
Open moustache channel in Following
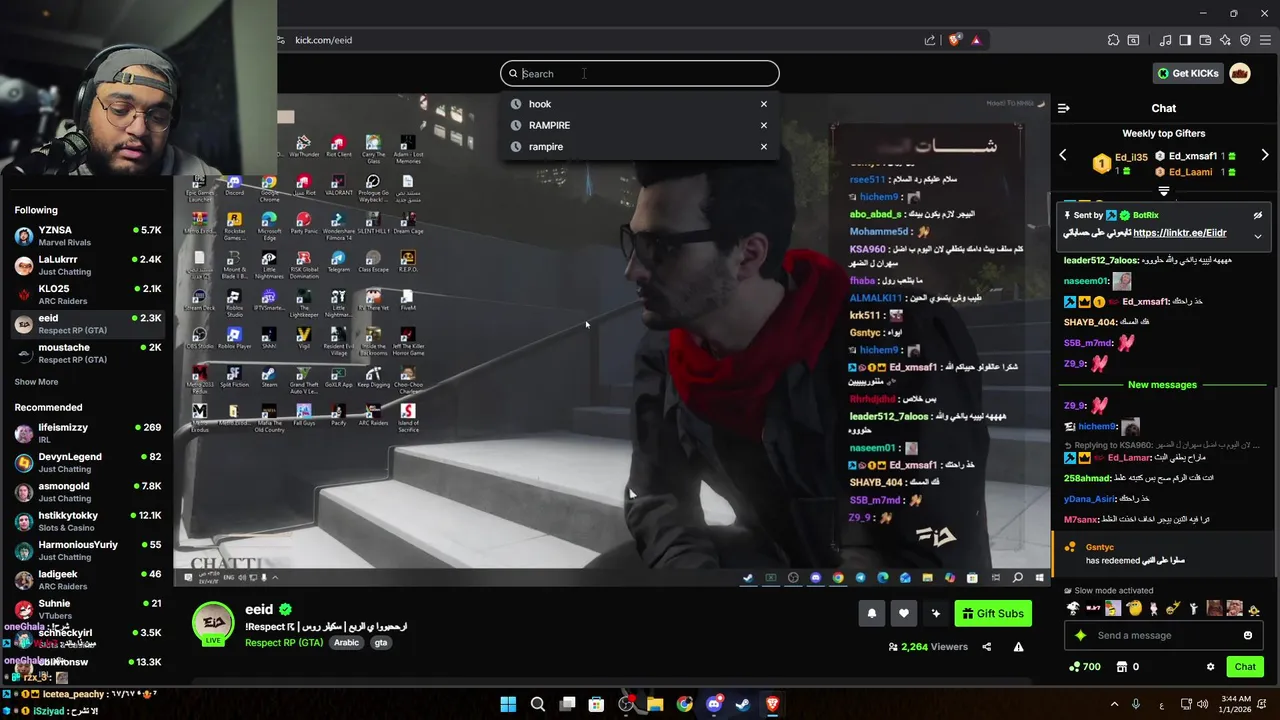[88, 353]
